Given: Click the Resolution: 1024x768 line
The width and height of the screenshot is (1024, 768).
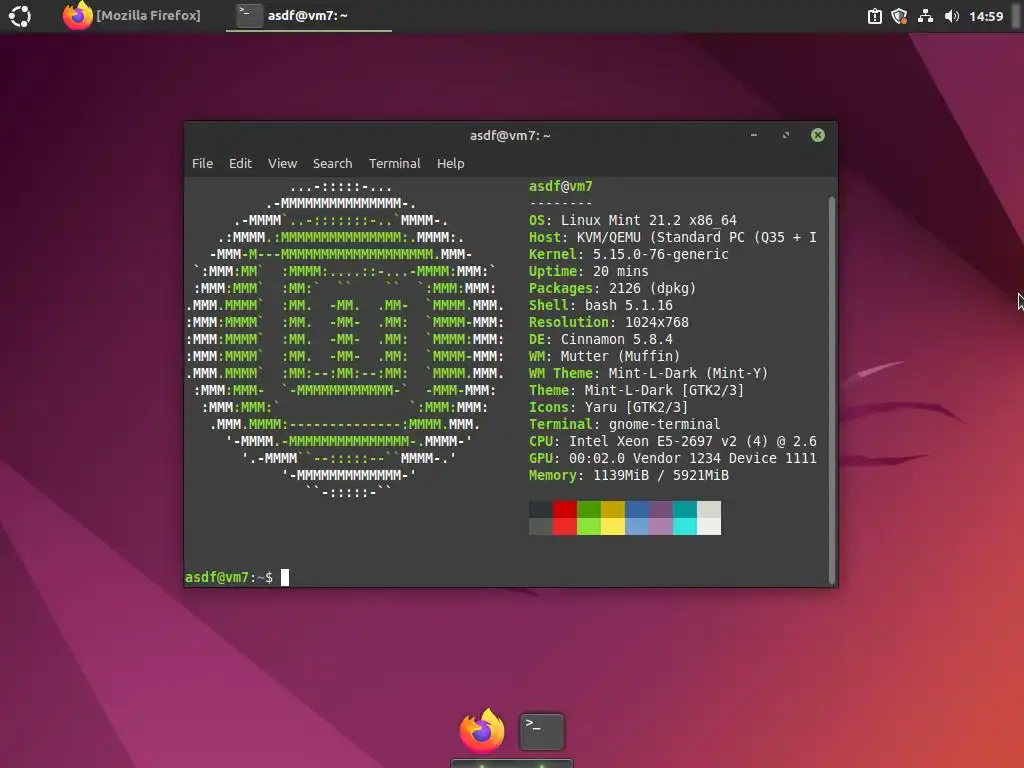Looking at the screenshot, I should (609, 322).
